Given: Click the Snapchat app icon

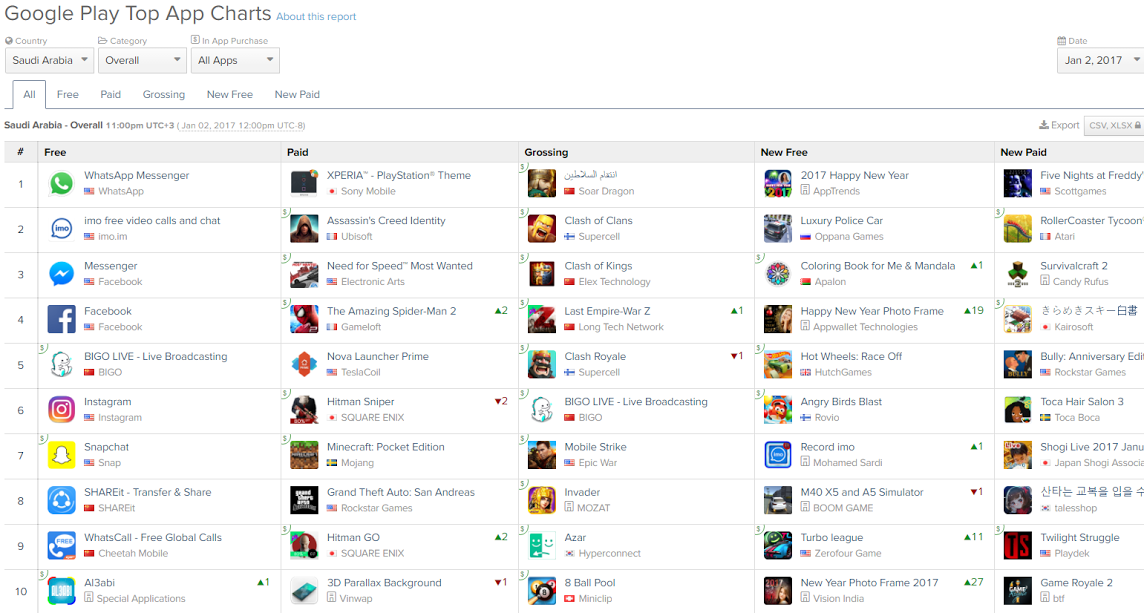Looking at the screenshot, I should (x=62, y=456).
